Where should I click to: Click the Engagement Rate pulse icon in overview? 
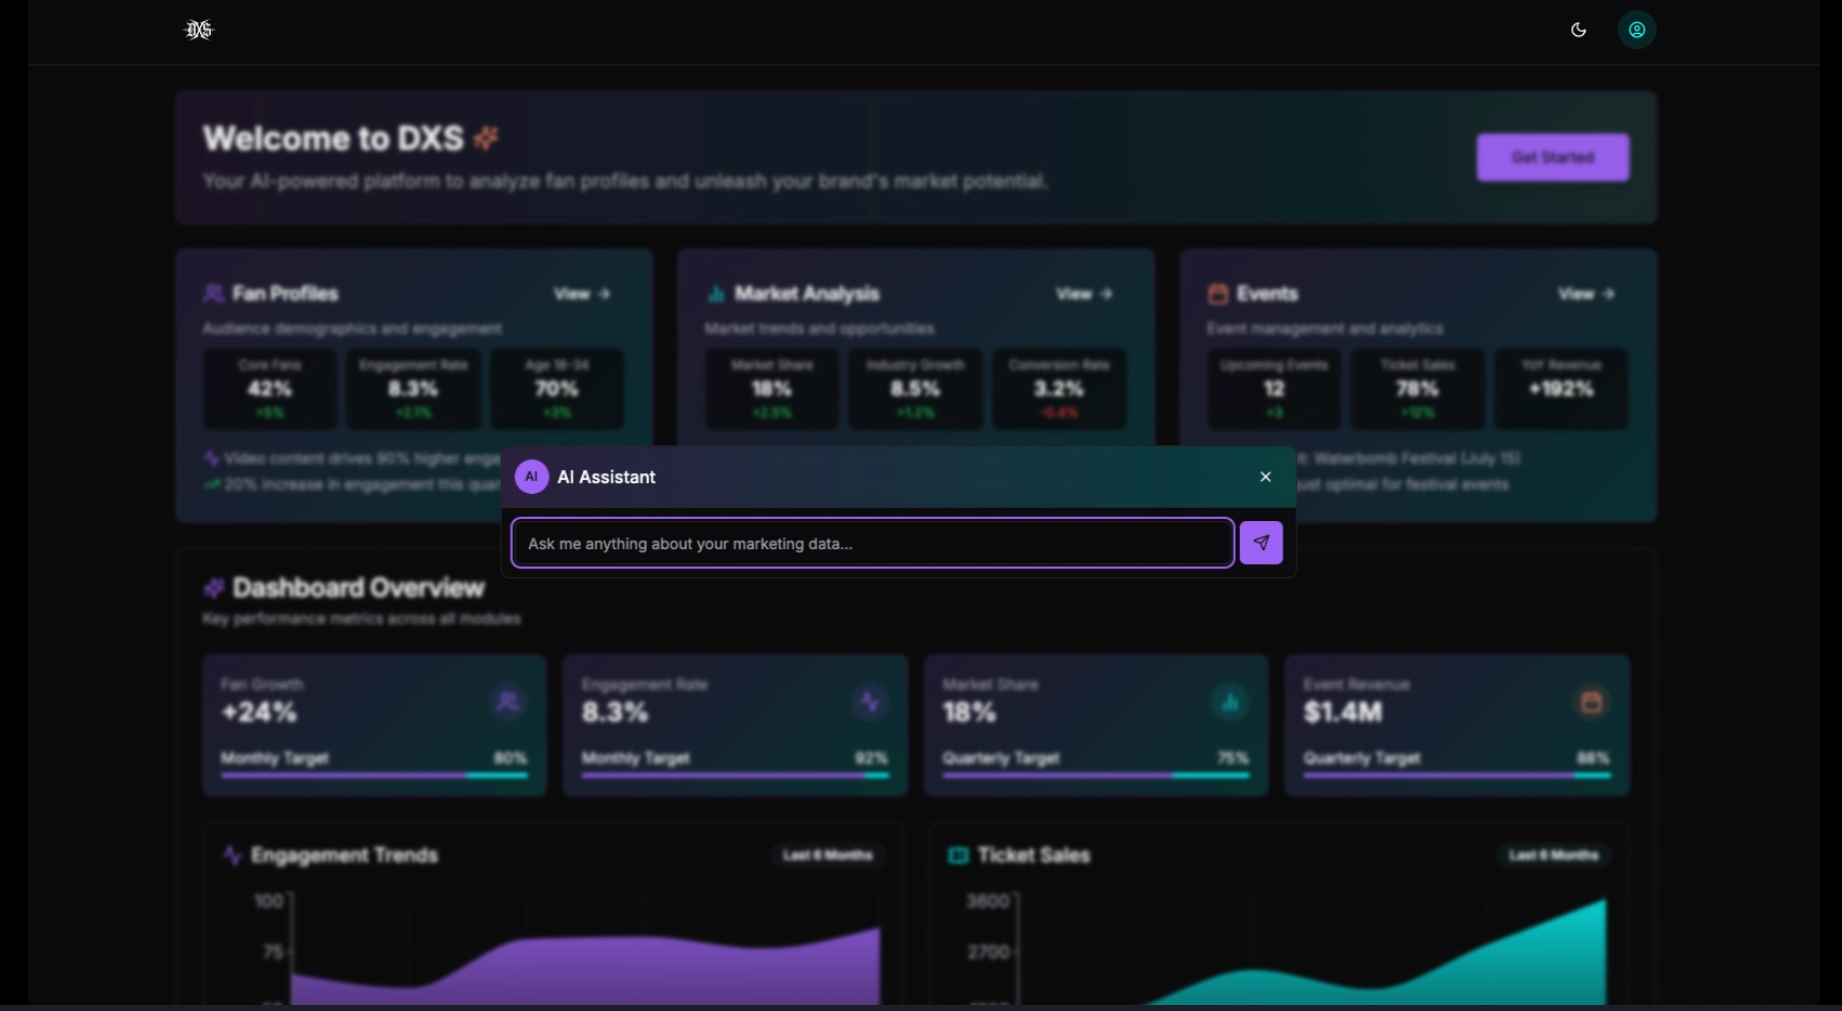pos(869,702)
